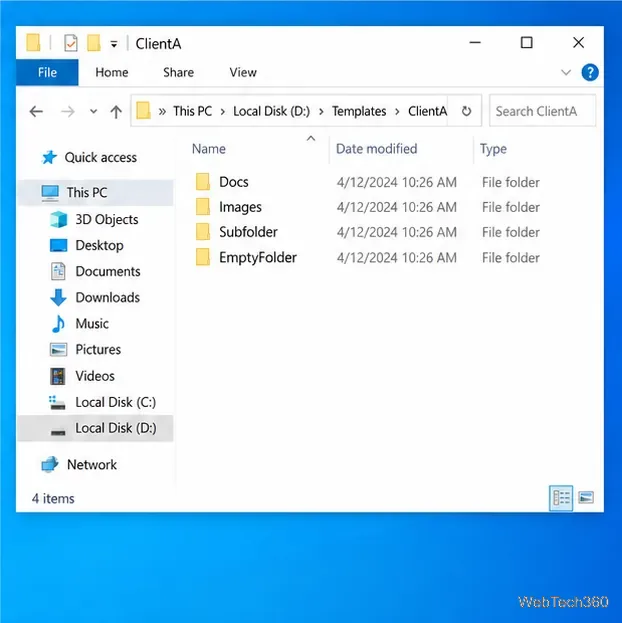Viewport: 622px width, 623px height.
Task: Refresh the ClientA folder view
Action: (466, 111)
